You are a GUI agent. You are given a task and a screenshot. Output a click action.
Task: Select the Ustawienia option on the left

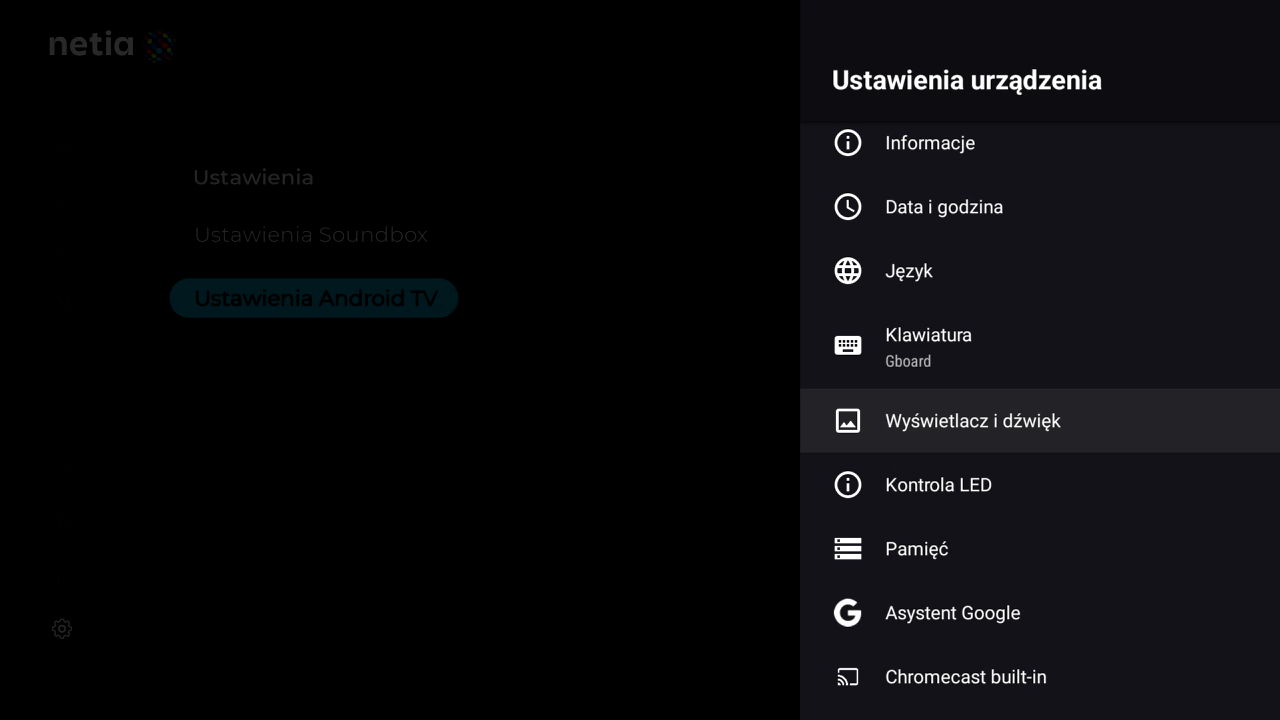[253, 177]
